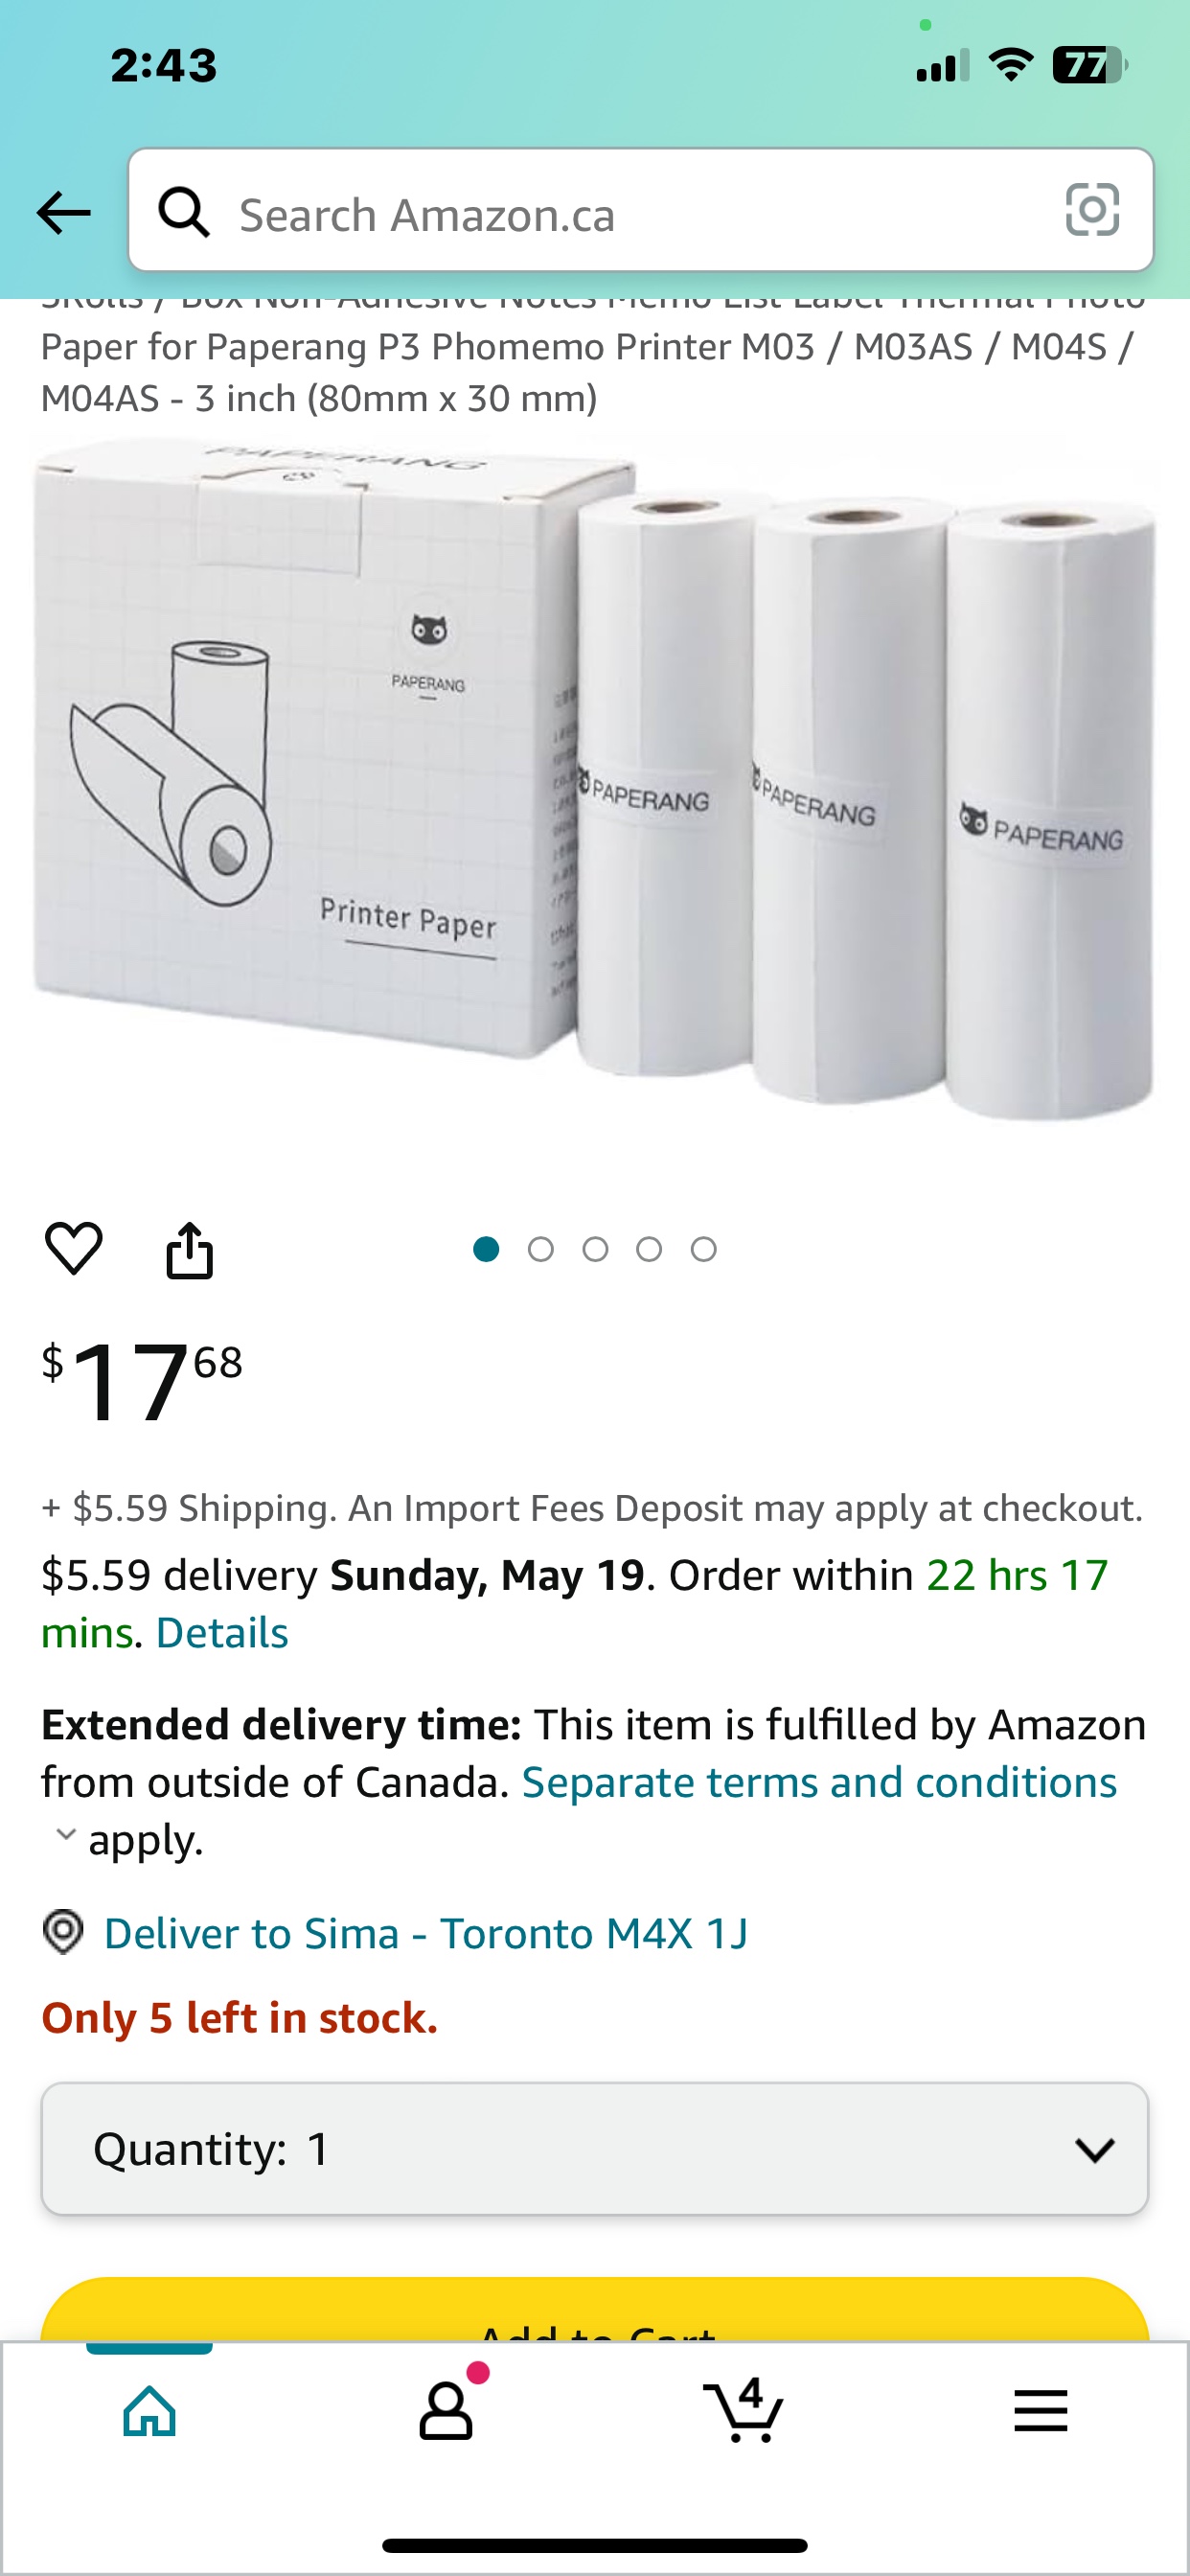Open the camera search scanner icon
The height and width of the screenshot is (2576, 1190).
pos(1092,211)
